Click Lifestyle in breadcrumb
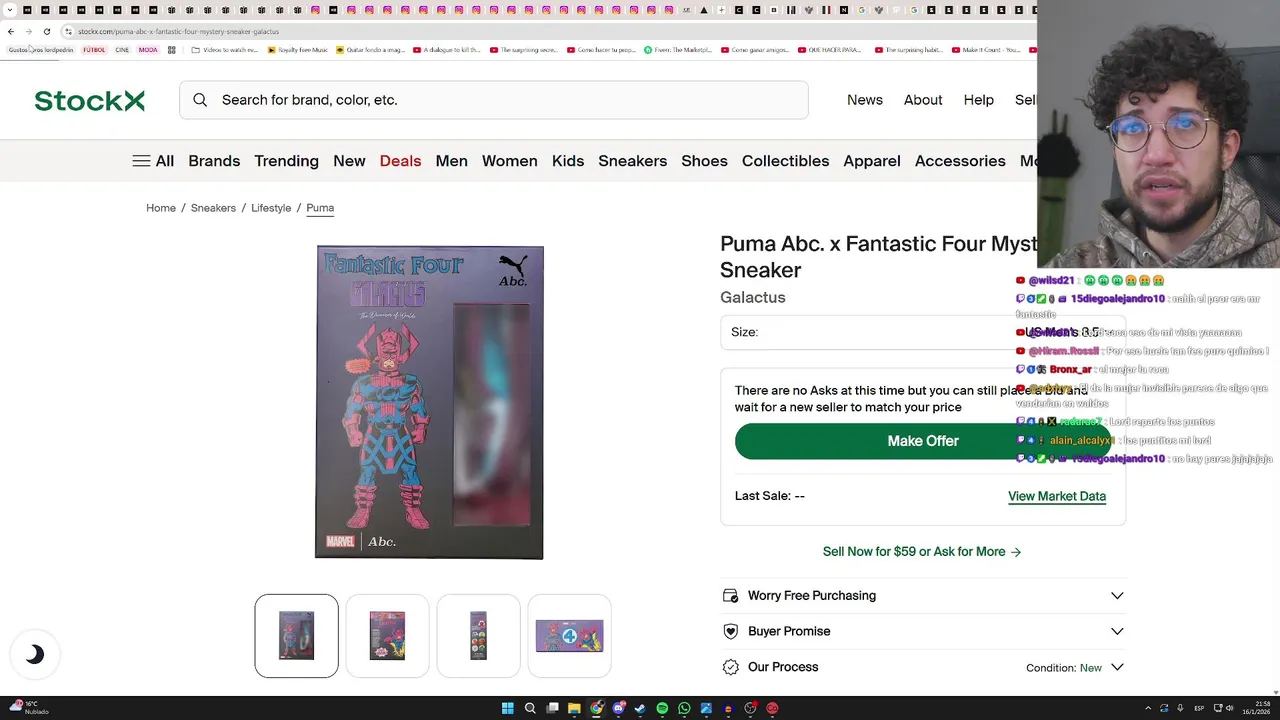The image size is (1280, 720). click(271, 208)
